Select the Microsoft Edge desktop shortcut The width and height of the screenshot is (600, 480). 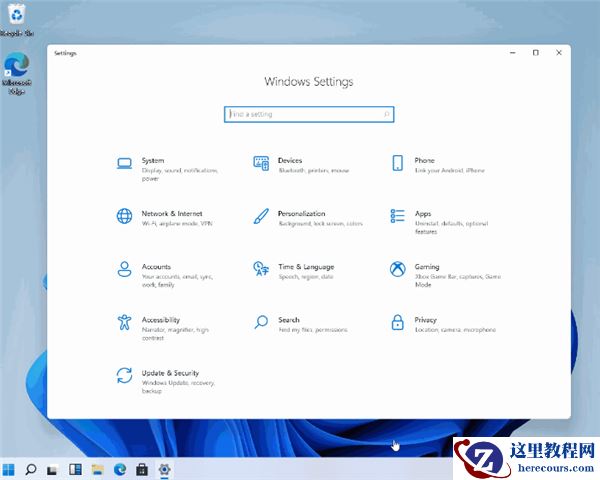(16, 73)
